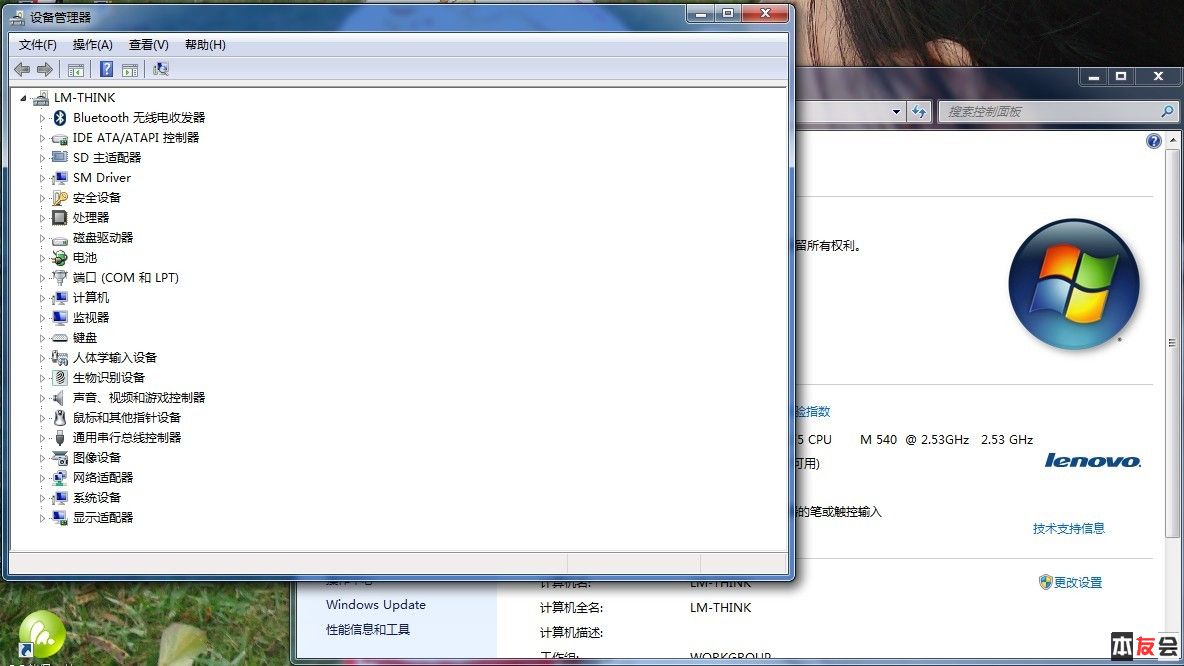
Task: Click the action pane toolbar icon
Action: [130, 69]
